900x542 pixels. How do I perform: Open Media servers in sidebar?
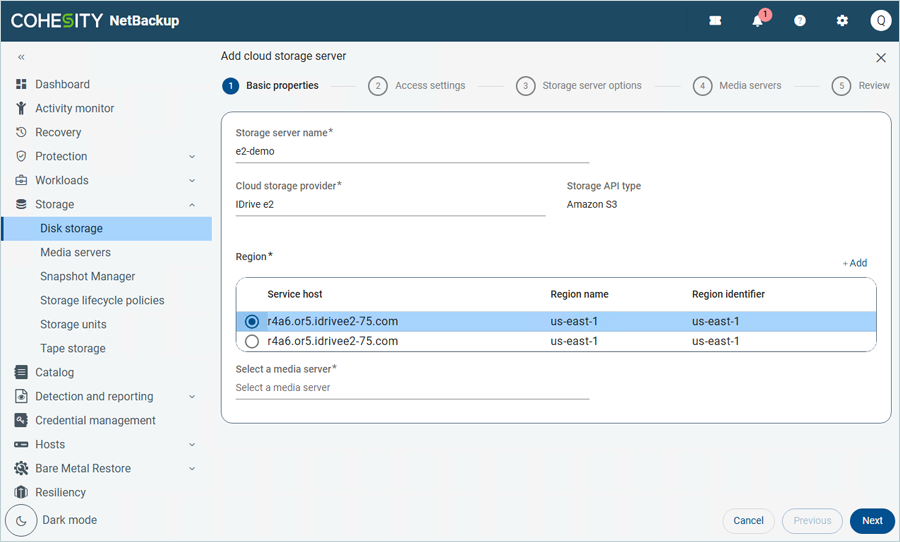(75, 252)
